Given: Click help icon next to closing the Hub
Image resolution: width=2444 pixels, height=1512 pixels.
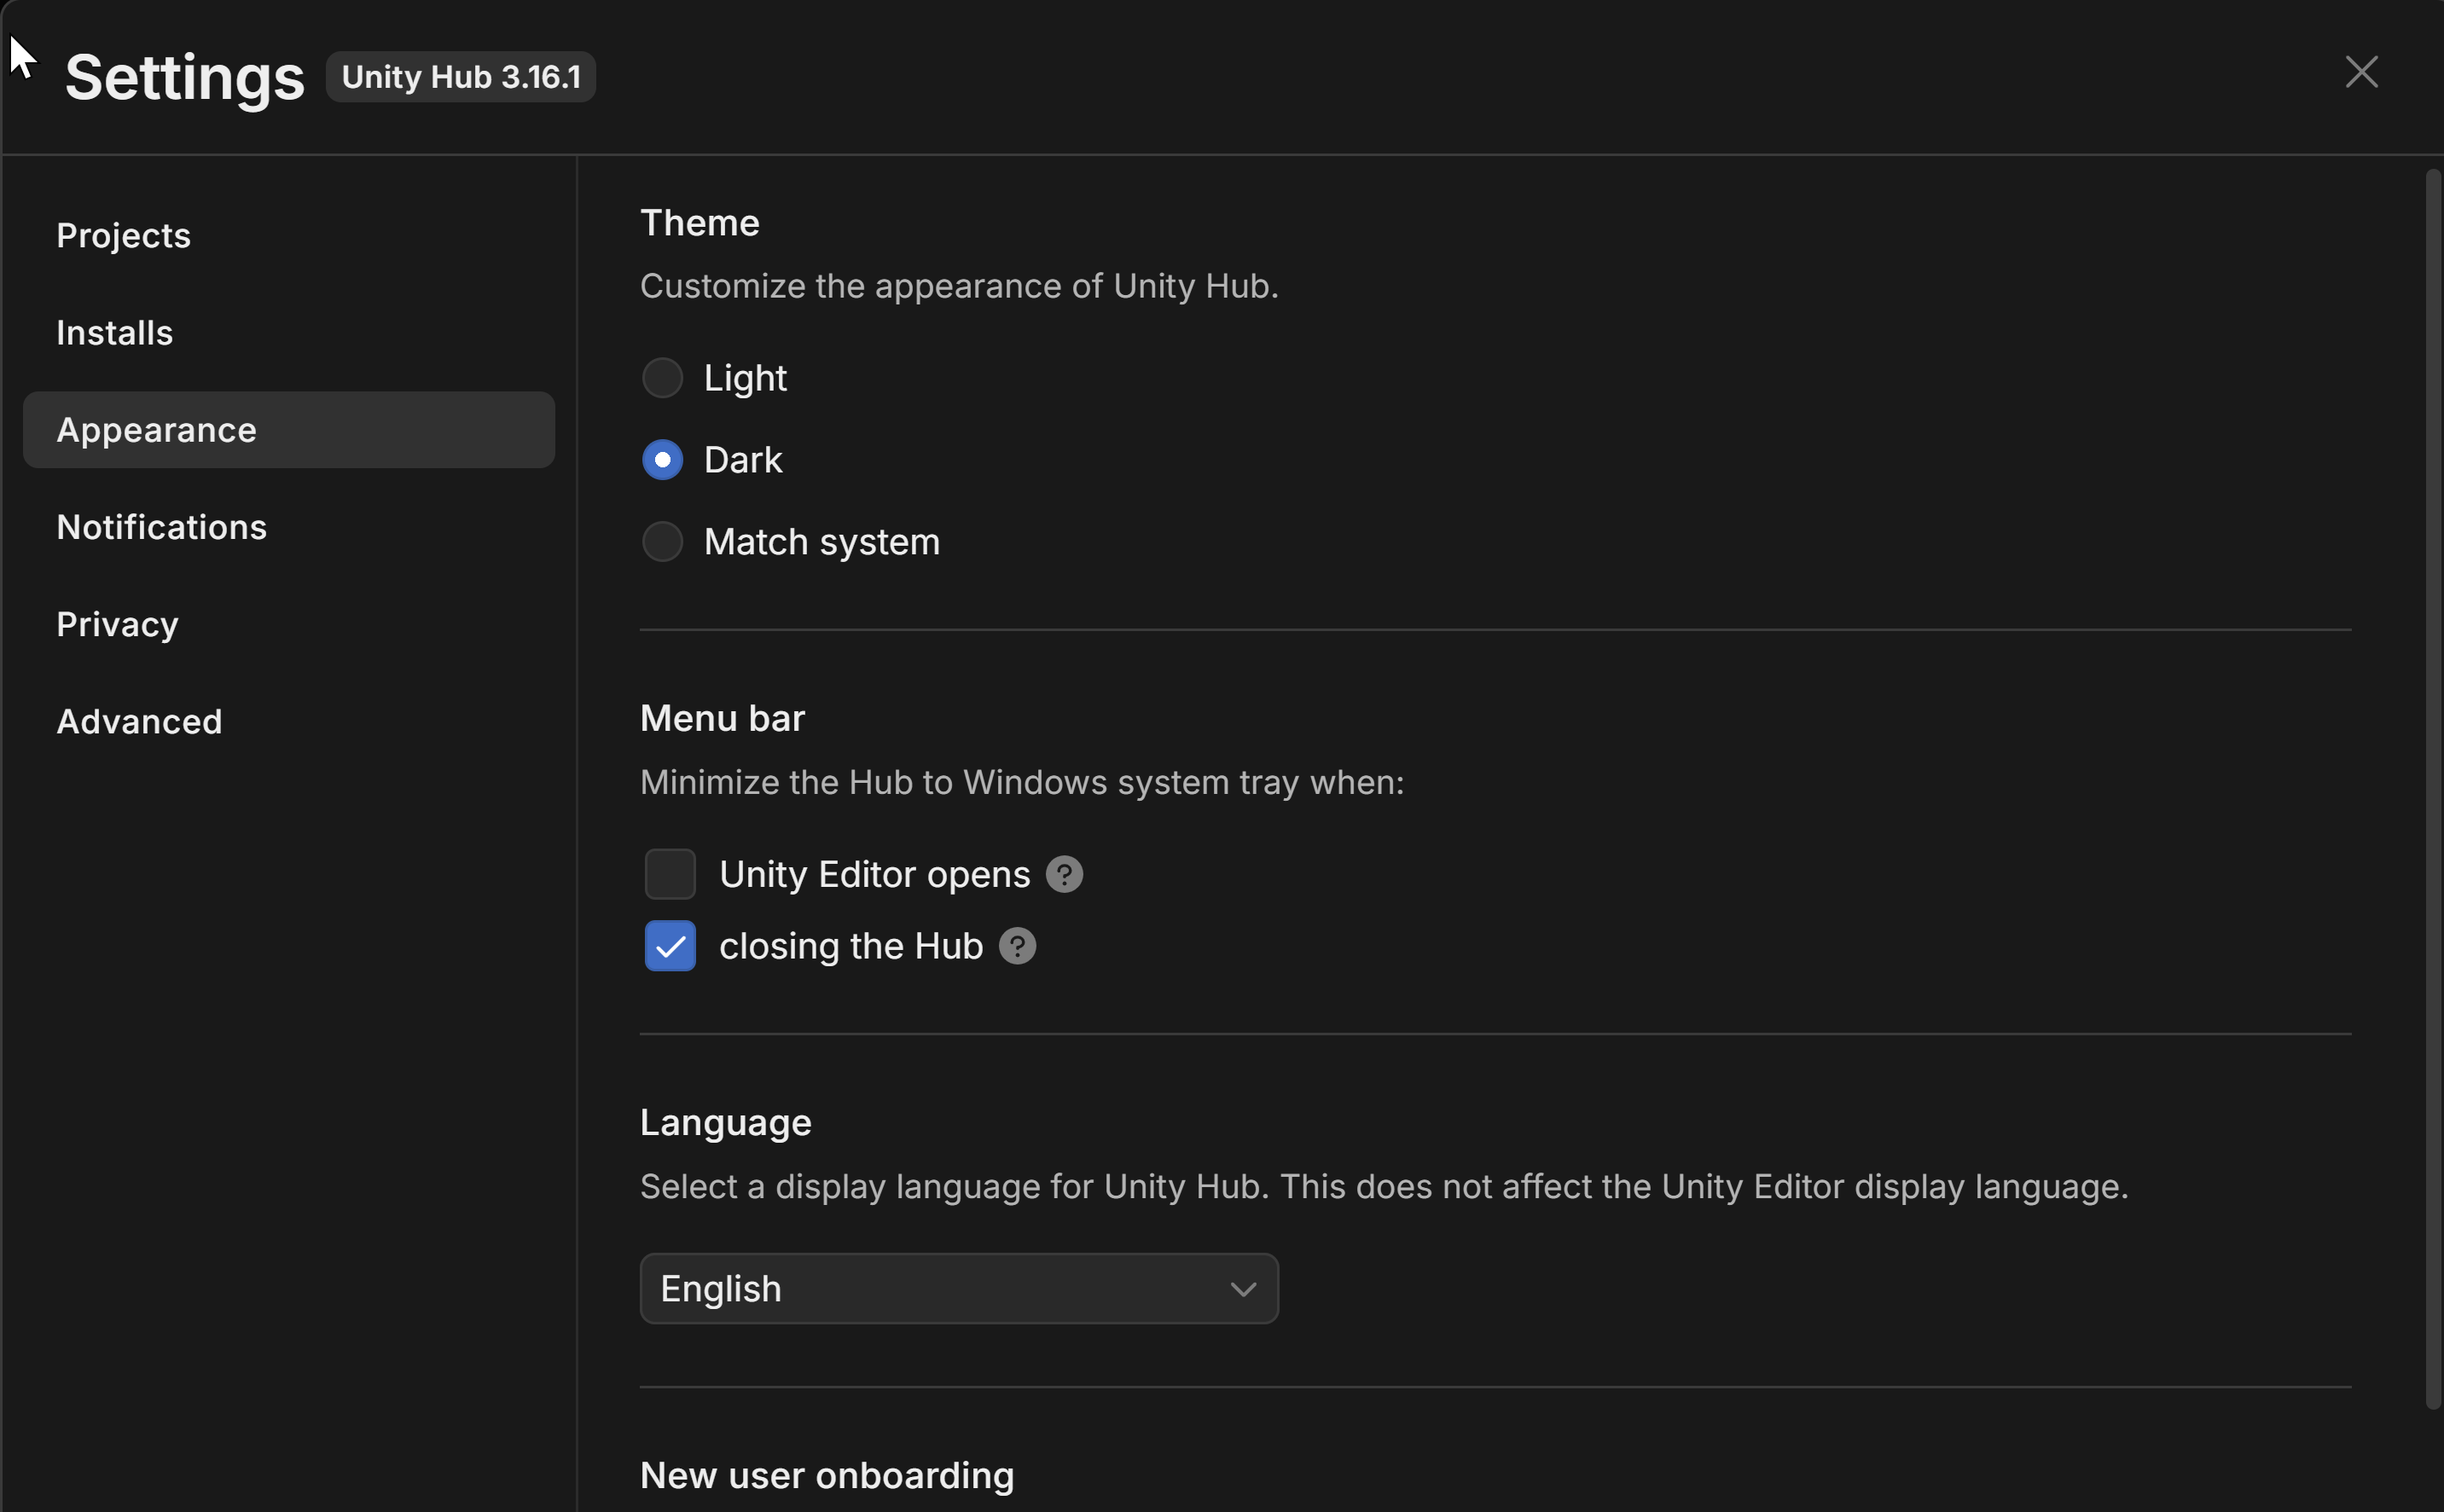Looking at the screenshot, I should click(x=1017, y=946).
